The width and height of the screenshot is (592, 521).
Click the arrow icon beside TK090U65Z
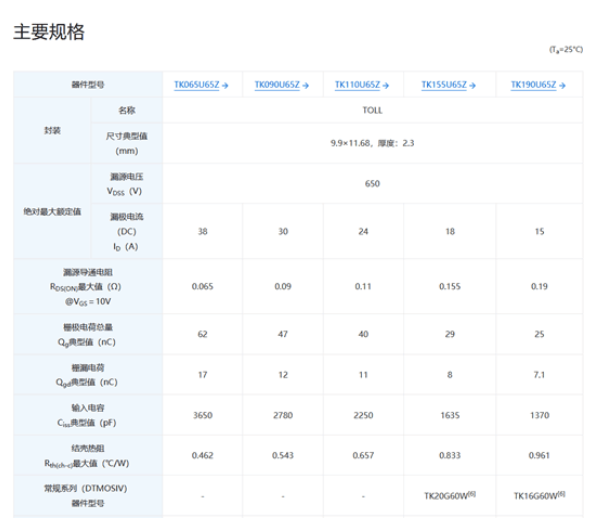305,86
